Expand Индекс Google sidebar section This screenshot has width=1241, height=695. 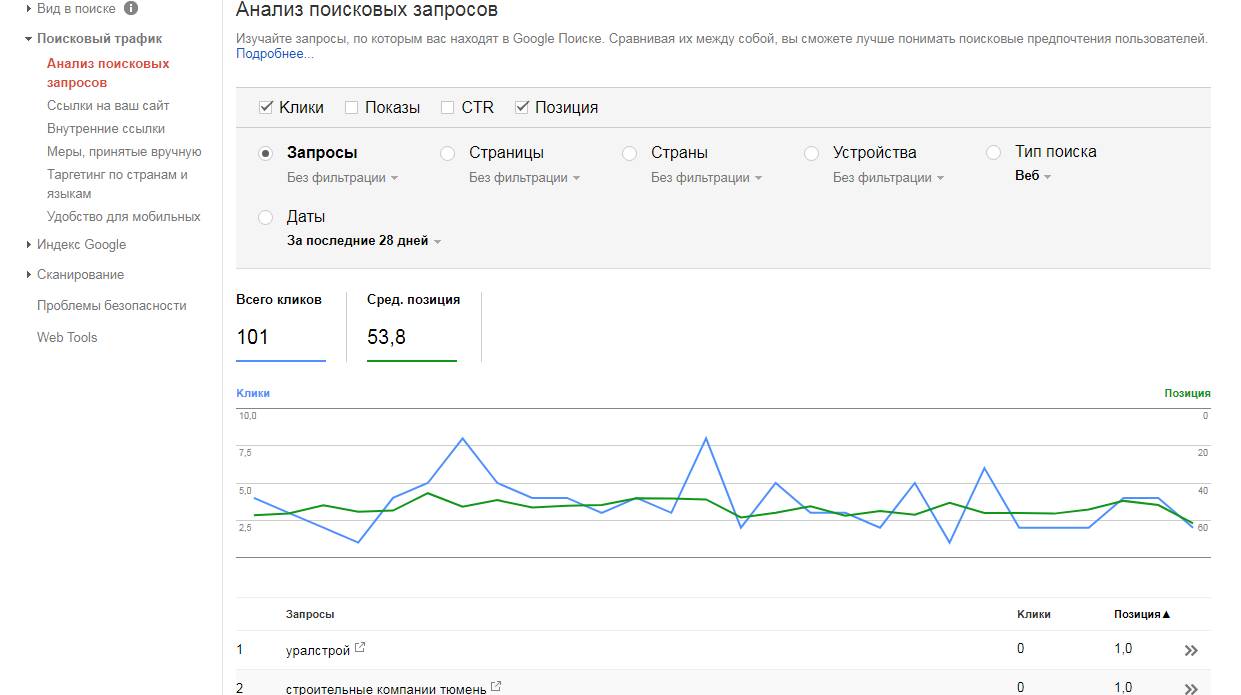point(81,245)
